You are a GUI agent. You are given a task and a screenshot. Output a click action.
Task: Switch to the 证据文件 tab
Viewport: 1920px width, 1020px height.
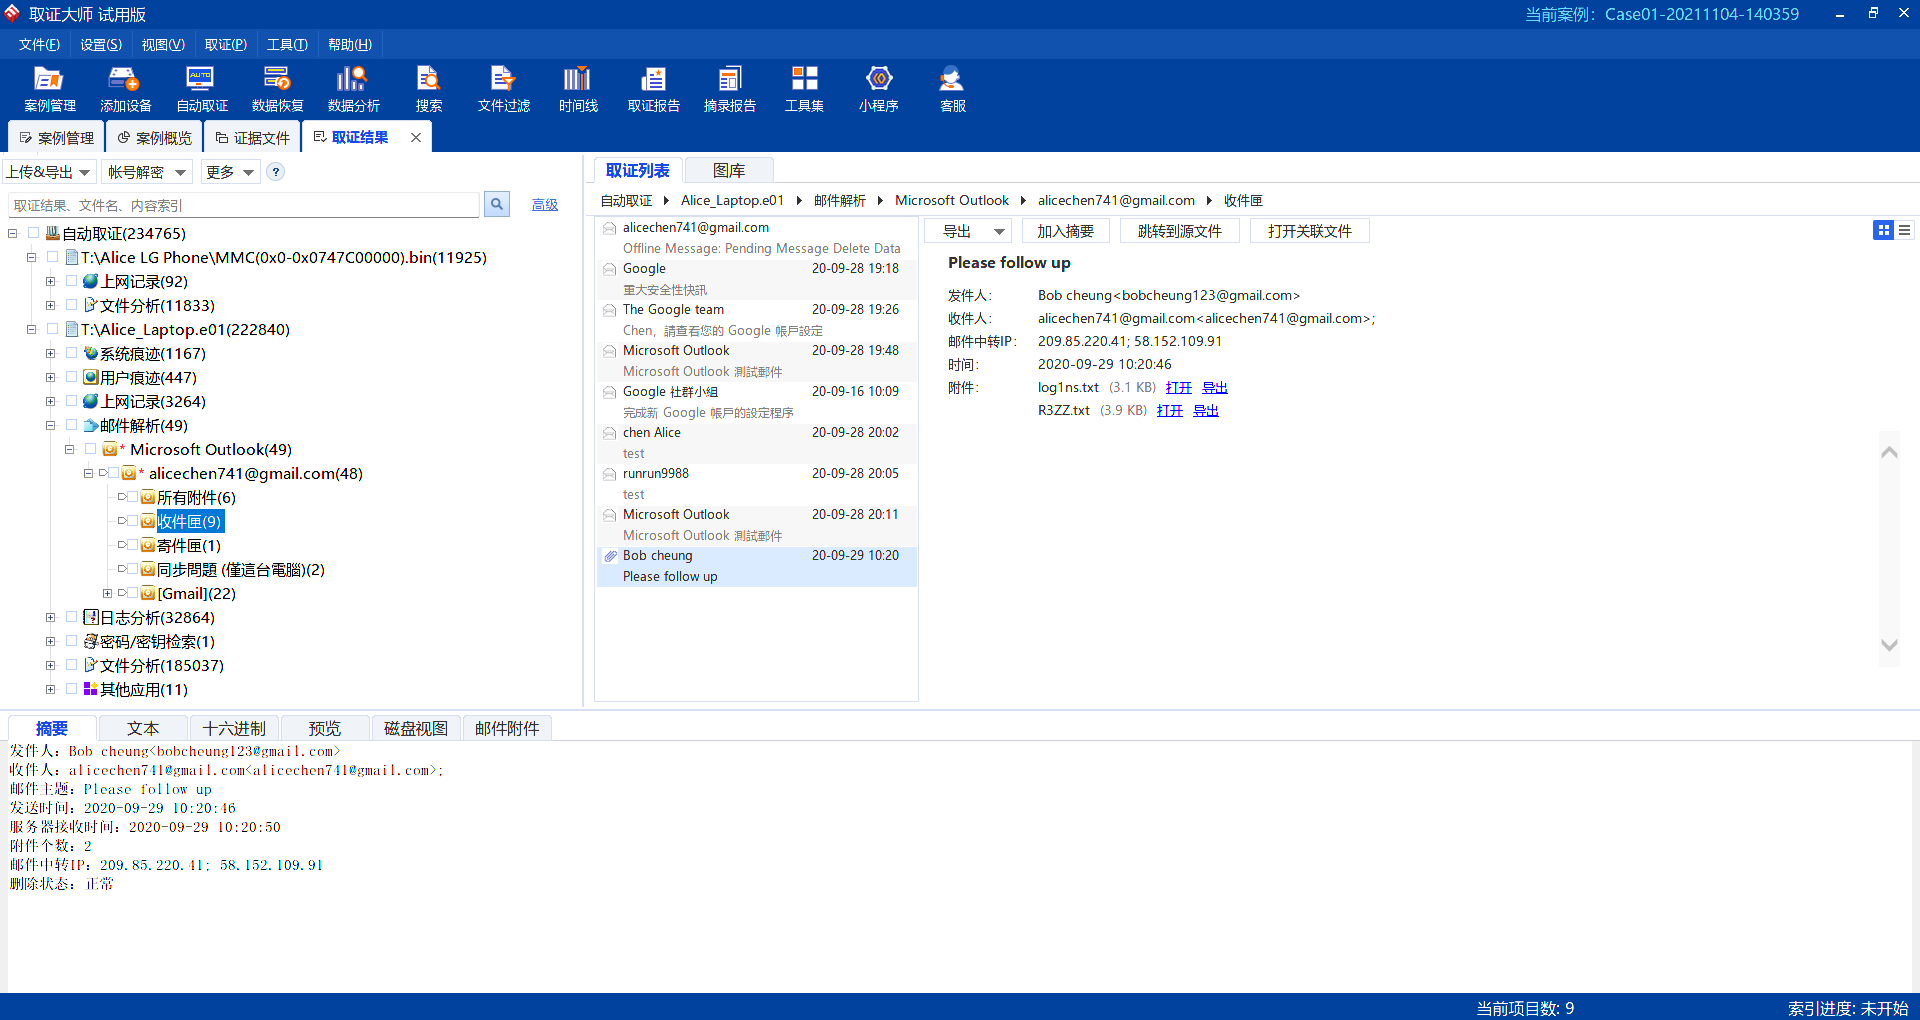[253, 137]
